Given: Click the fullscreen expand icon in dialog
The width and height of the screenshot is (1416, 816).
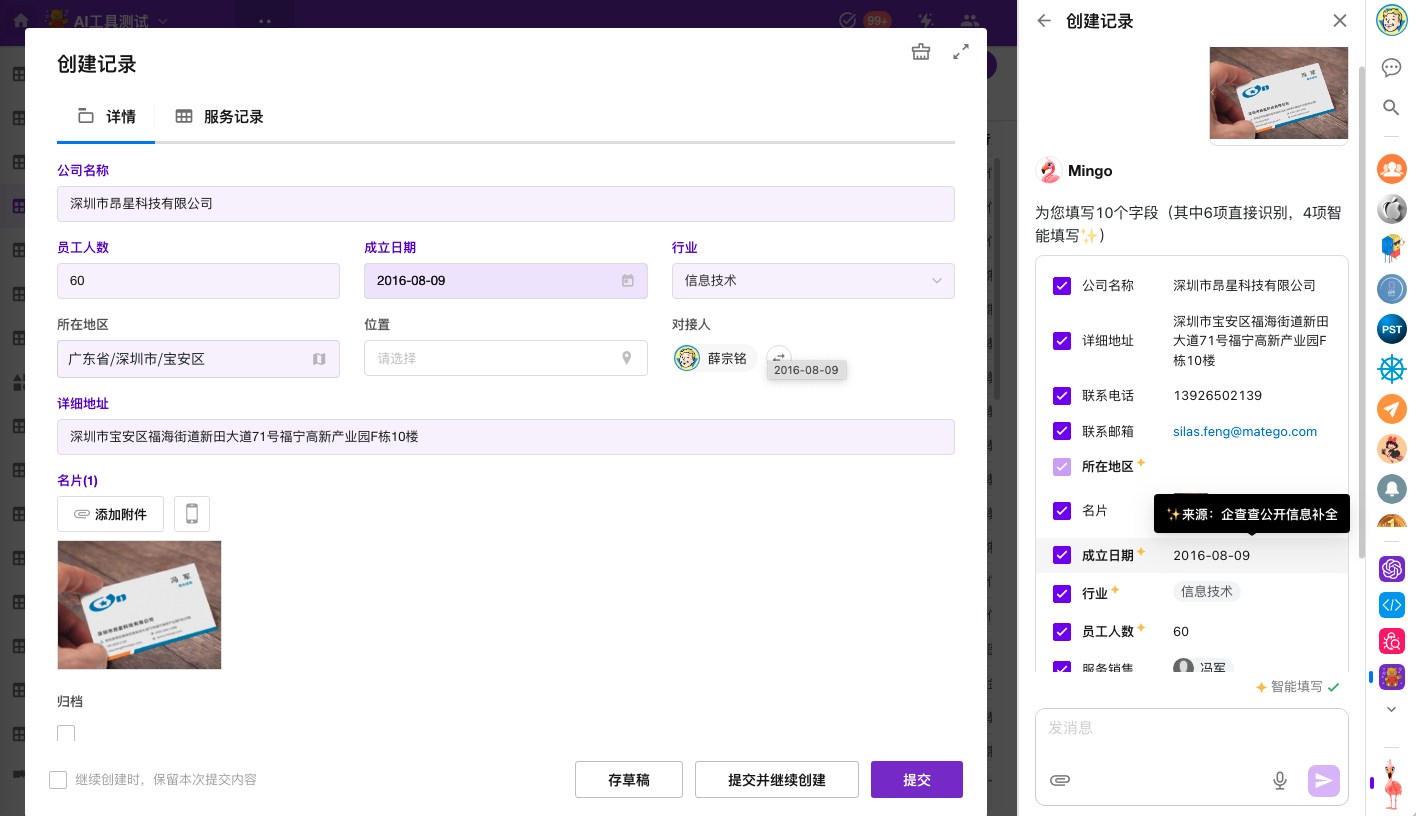Looking at the screenshot, I should pyautogui.click(x=960, y=52).
